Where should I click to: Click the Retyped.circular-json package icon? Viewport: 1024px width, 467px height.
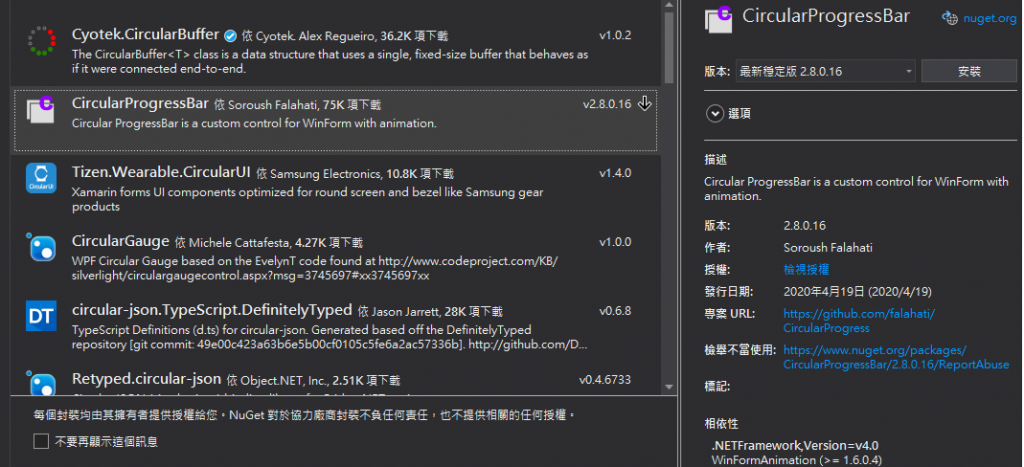41,383
